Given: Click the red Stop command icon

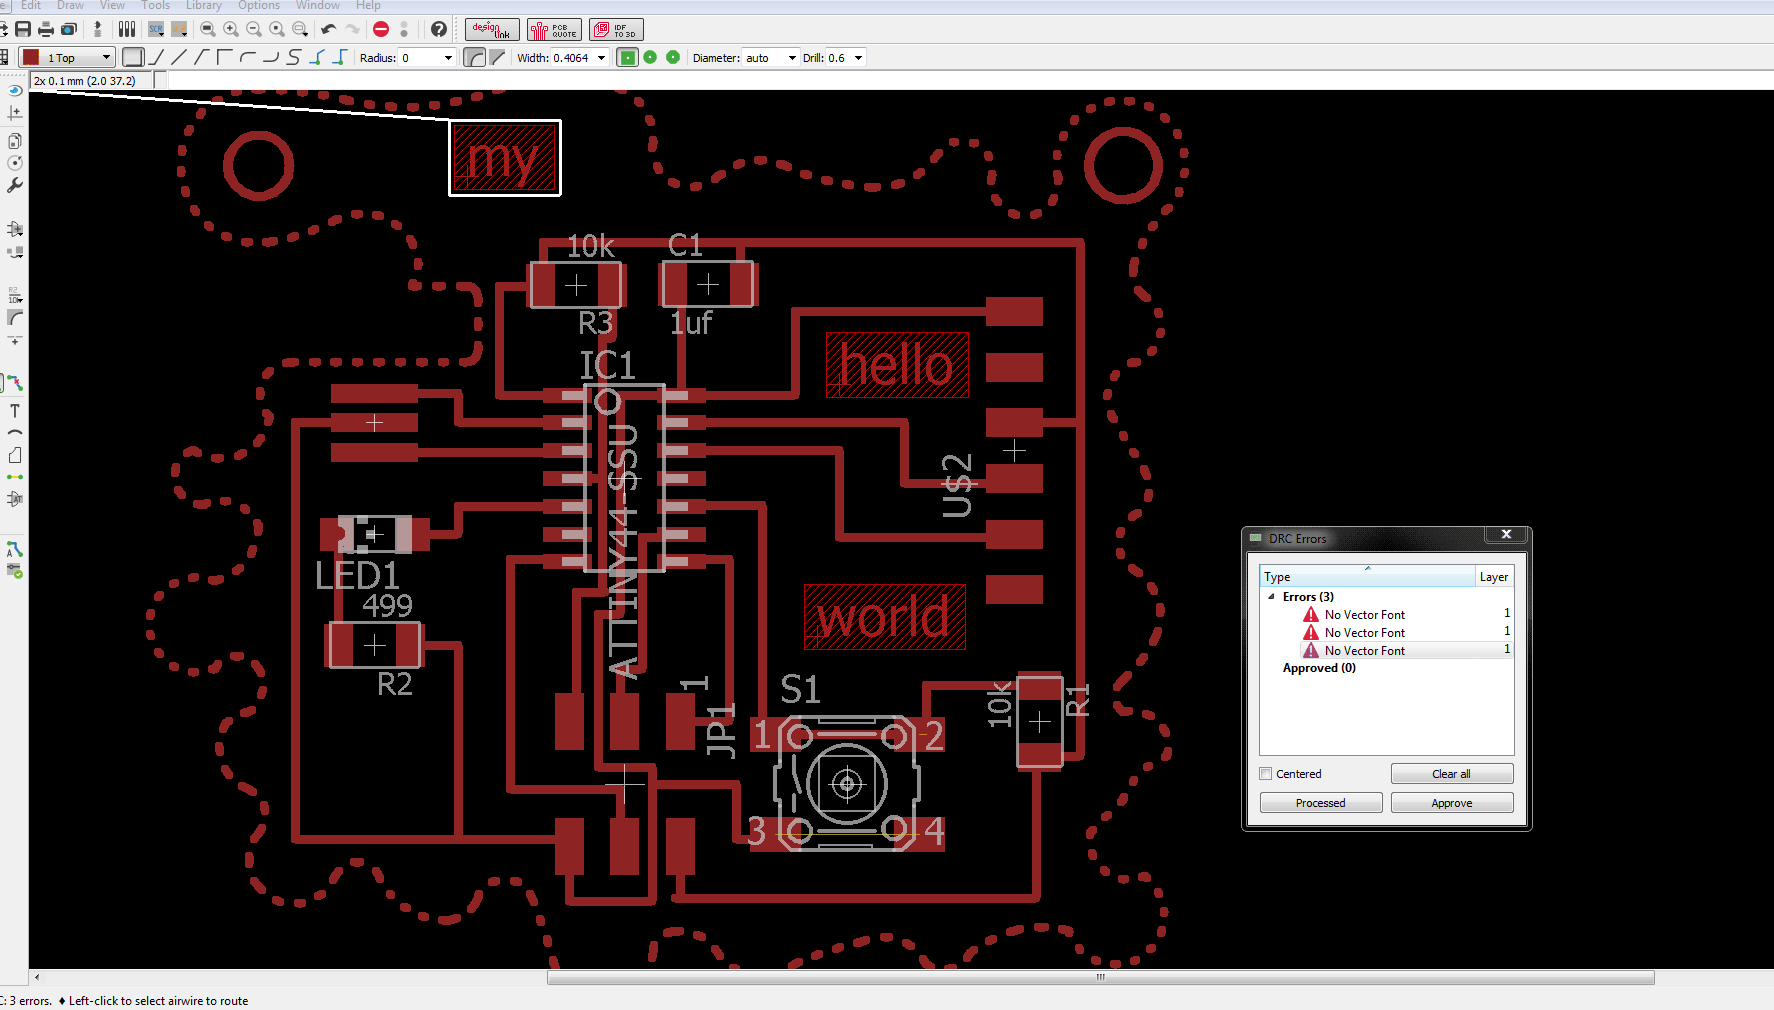Looking at the screenshot, I should point(381,29).
